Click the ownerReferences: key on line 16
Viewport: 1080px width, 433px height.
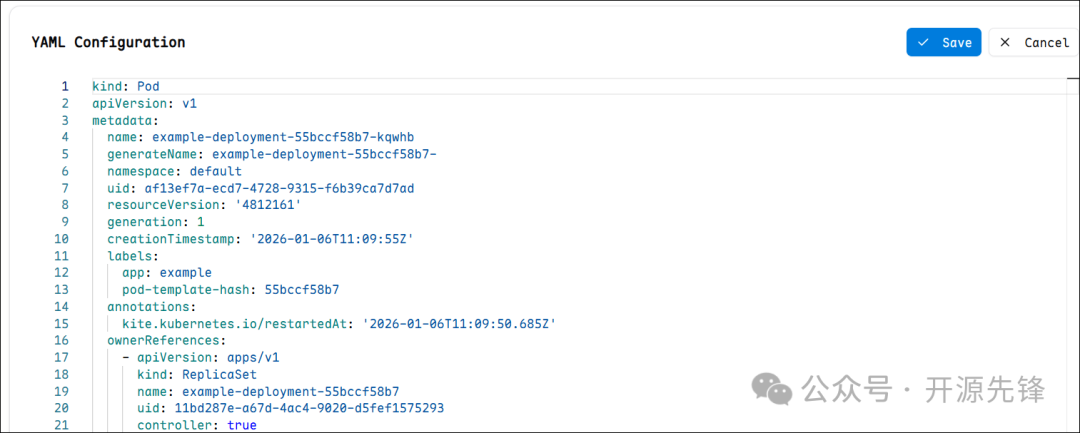tap(164, 341)
